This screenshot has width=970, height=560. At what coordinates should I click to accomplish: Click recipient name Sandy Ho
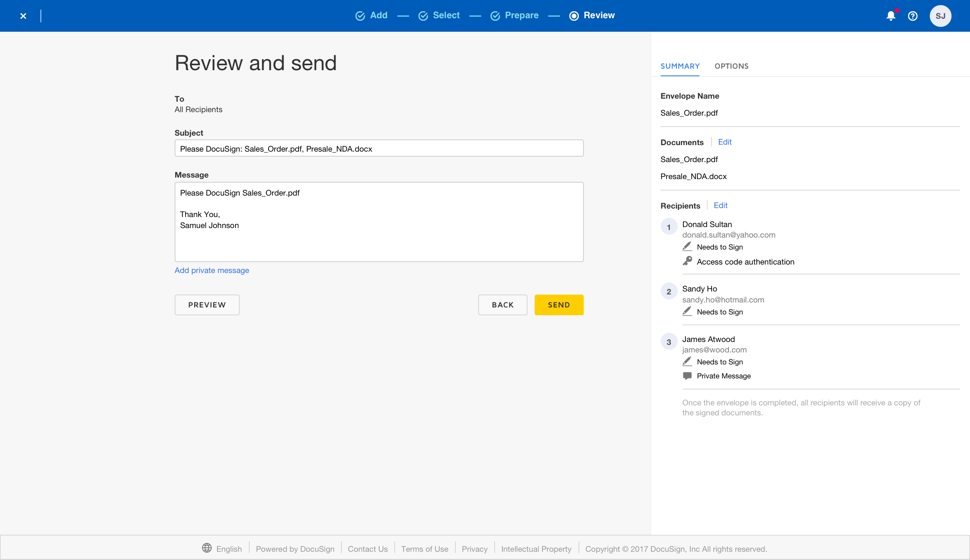click(x=700, y=288)
